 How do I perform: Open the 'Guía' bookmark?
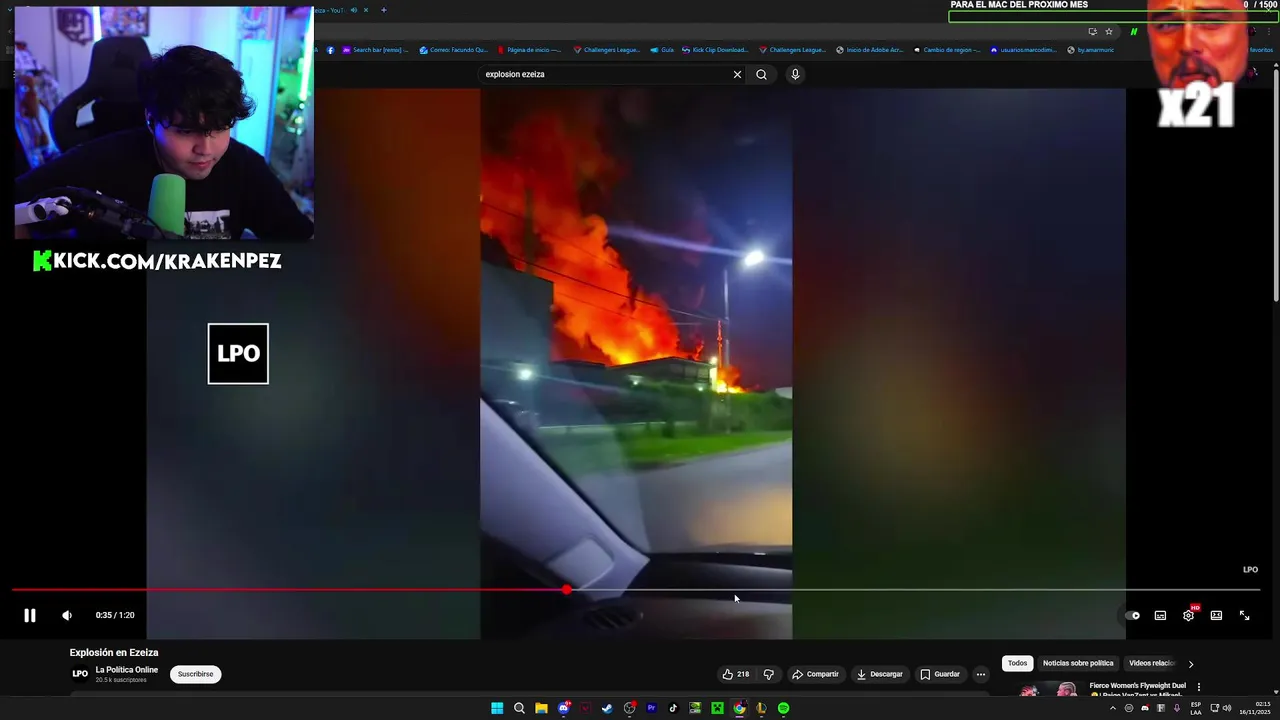662,50
